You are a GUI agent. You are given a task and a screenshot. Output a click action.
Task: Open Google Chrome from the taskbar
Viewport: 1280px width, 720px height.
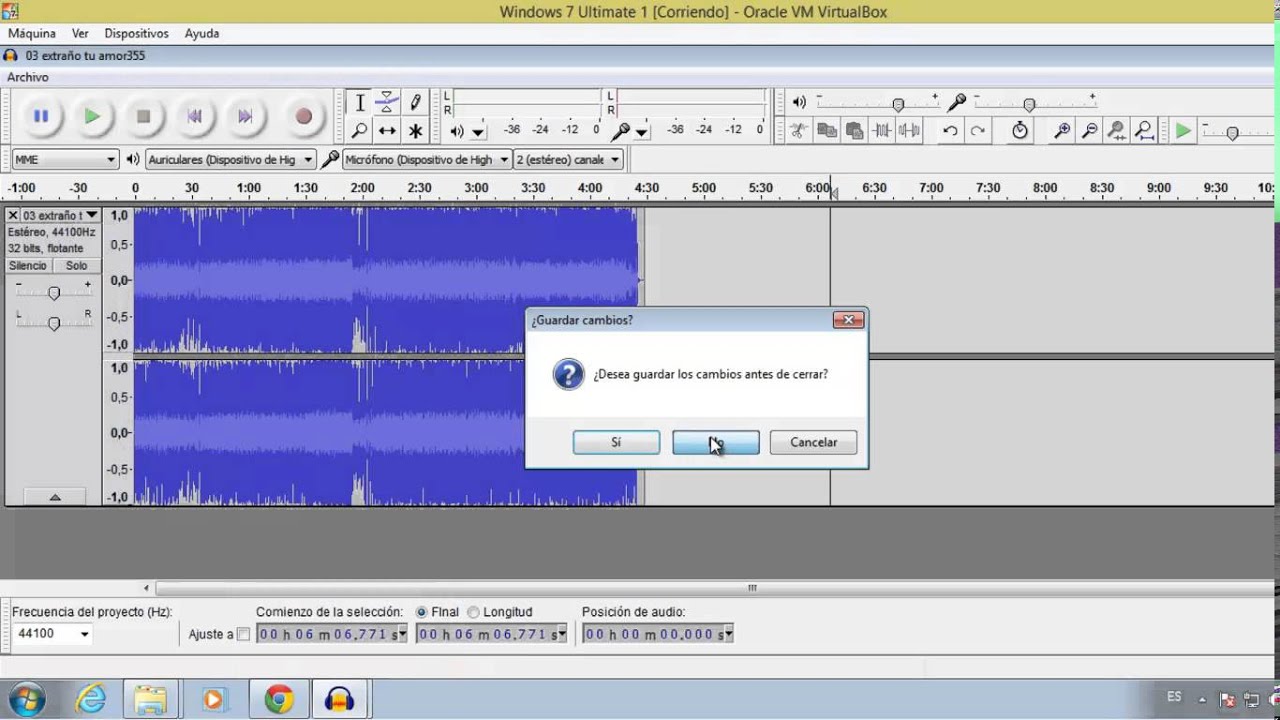tap(279, 700)
